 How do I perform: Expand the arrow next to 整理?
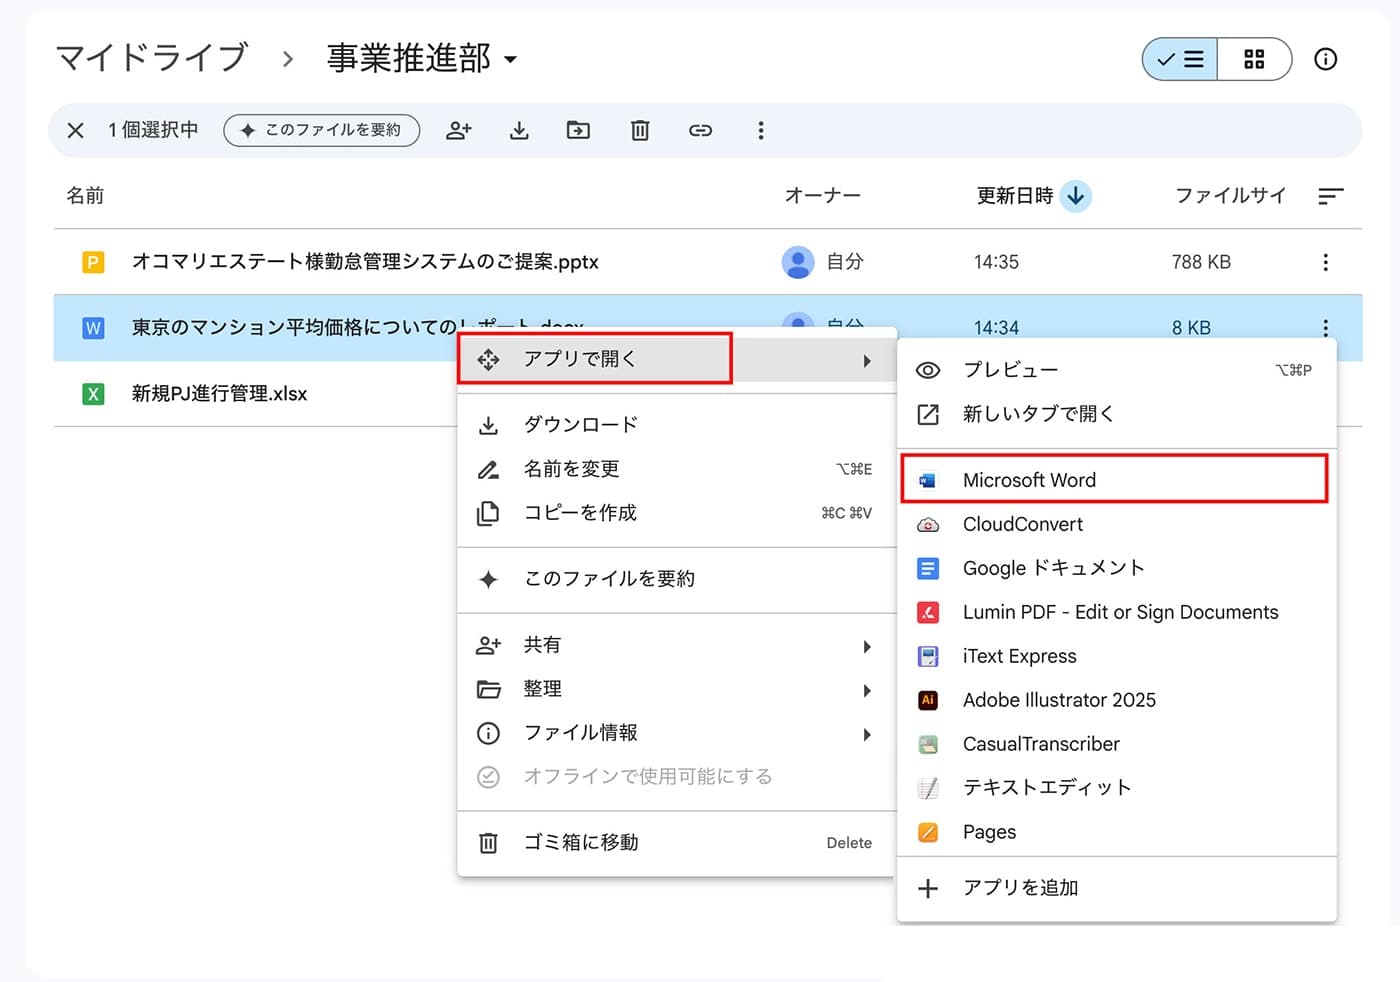(x=867, y=690)
